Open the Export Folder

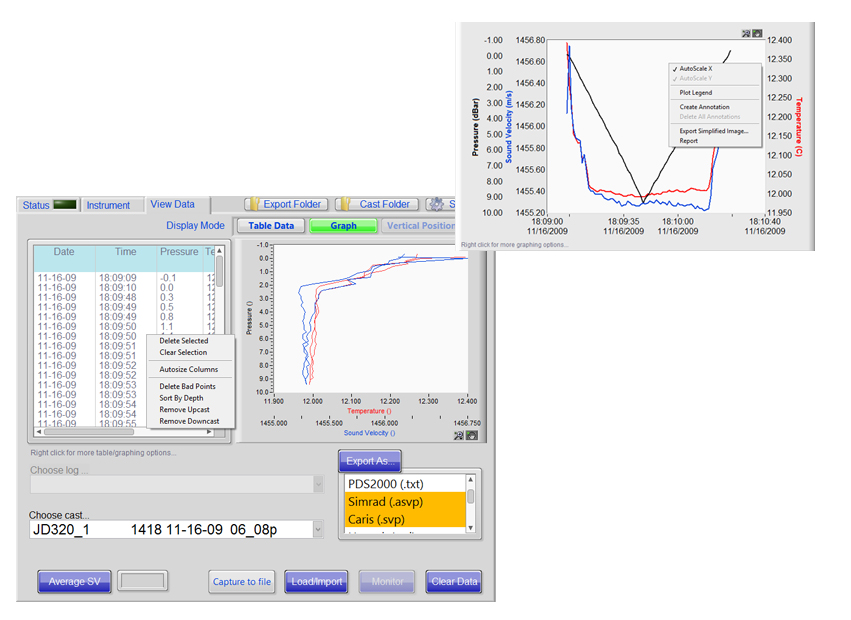pyautogui.click(x=284, y=204)
